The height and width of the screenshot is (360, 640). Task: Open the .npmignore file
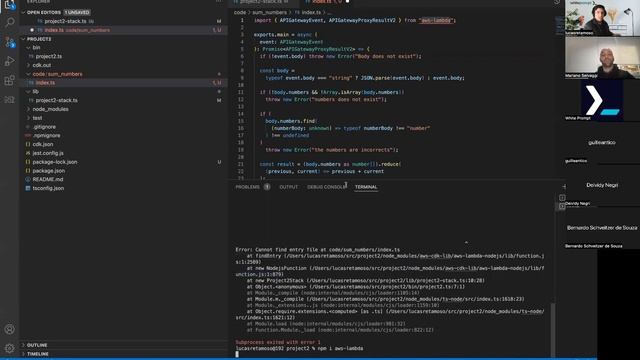click(46, 136)
